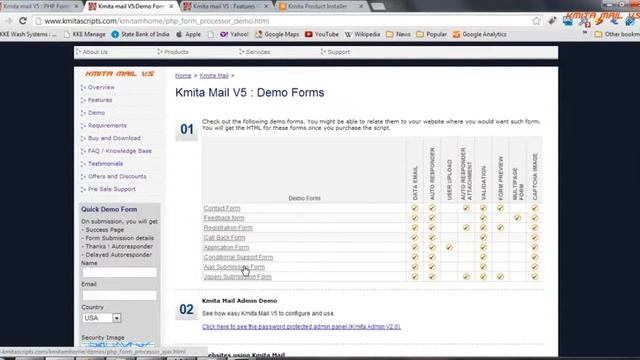The width and height of the screenshot is (640, 360).
Task: Open the Requirements sidebar link
Action: (x=107, y=125)
